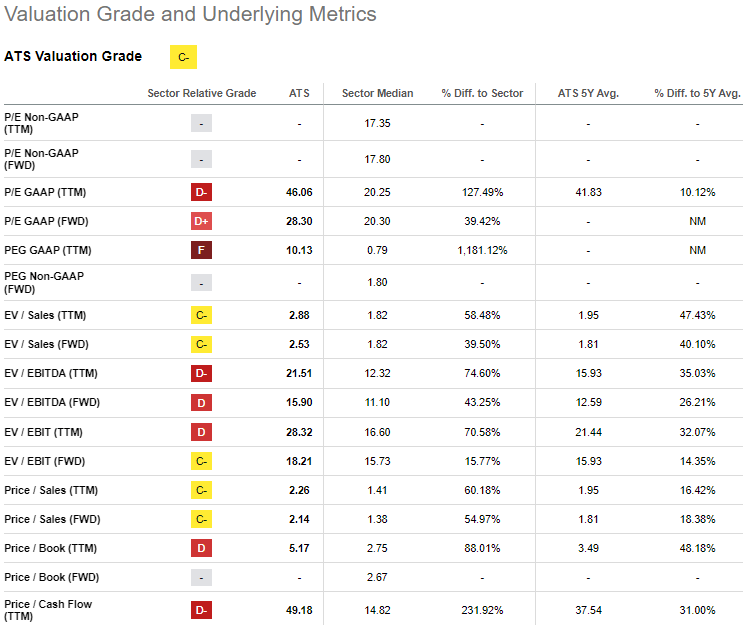Click the C- grade badge for Price / Sales (FWD)
Screen dimensions: 743x625
tap(202, 519)
